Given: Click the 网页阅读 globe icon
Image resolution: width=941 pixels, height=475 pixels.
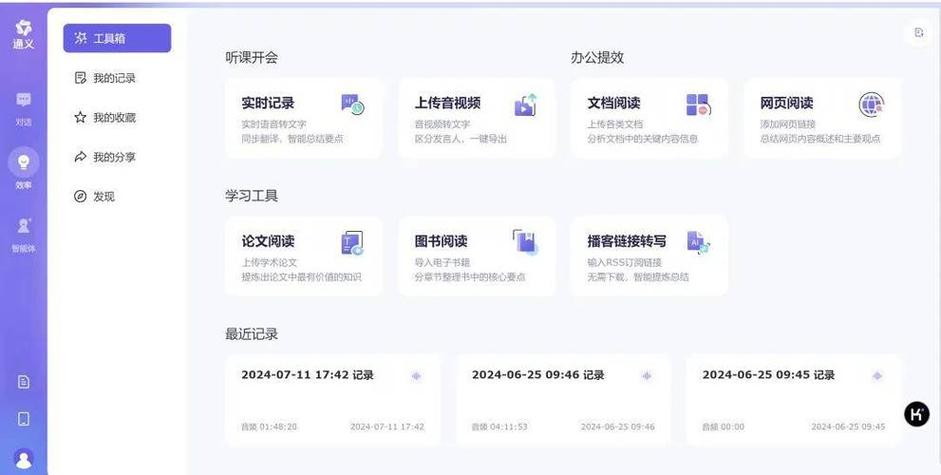Looking at the screenshot, I should [x=871, y=105].
